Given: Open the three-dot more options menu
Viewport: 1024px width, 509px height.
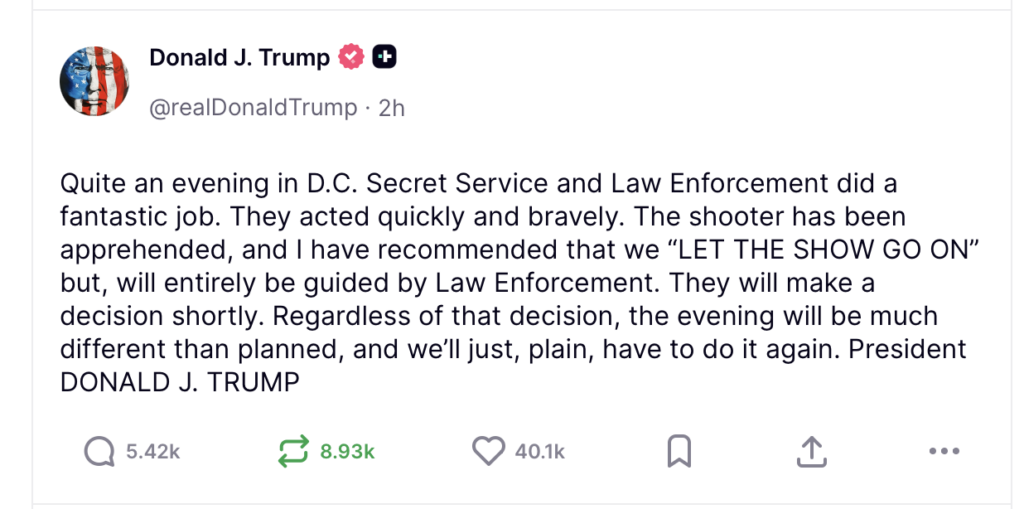Looking at the screenshot, I should pyautogui.click(x=943, y=452).
